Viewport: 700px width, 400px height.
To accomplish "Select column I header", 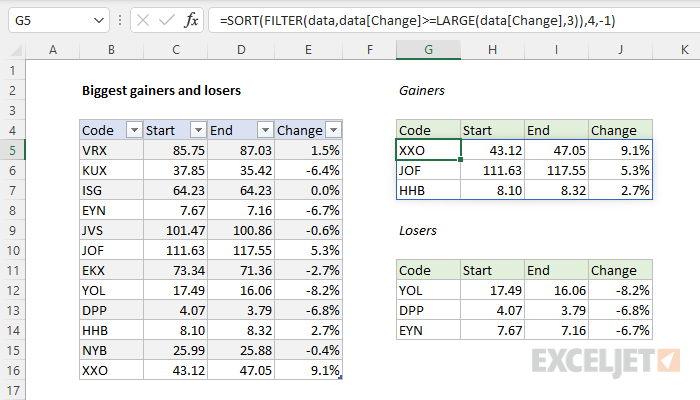I will pyautogui.click(x=556, y=50).
